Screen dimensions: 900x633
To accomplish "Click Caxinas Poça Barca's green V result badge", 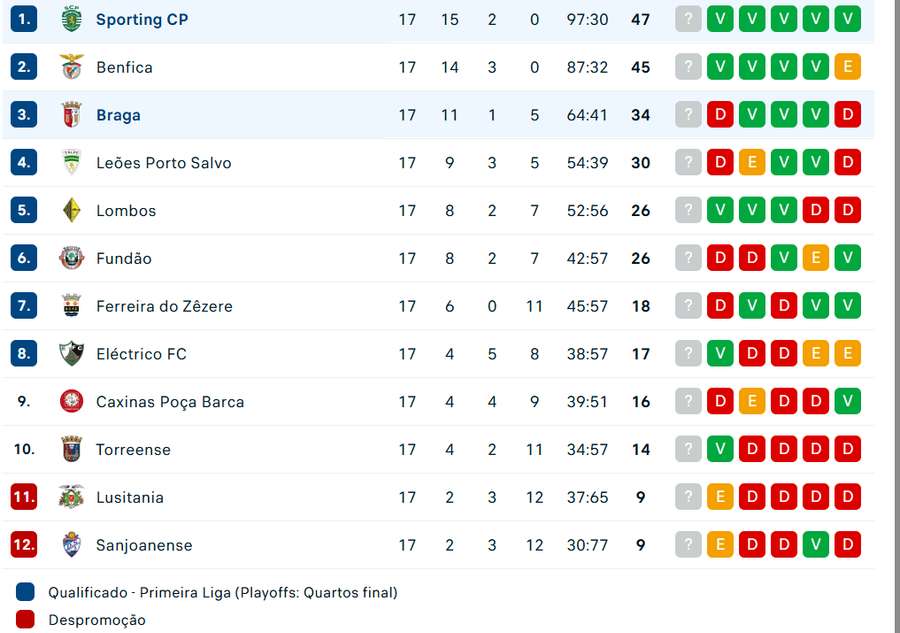I will coord(847,402).
